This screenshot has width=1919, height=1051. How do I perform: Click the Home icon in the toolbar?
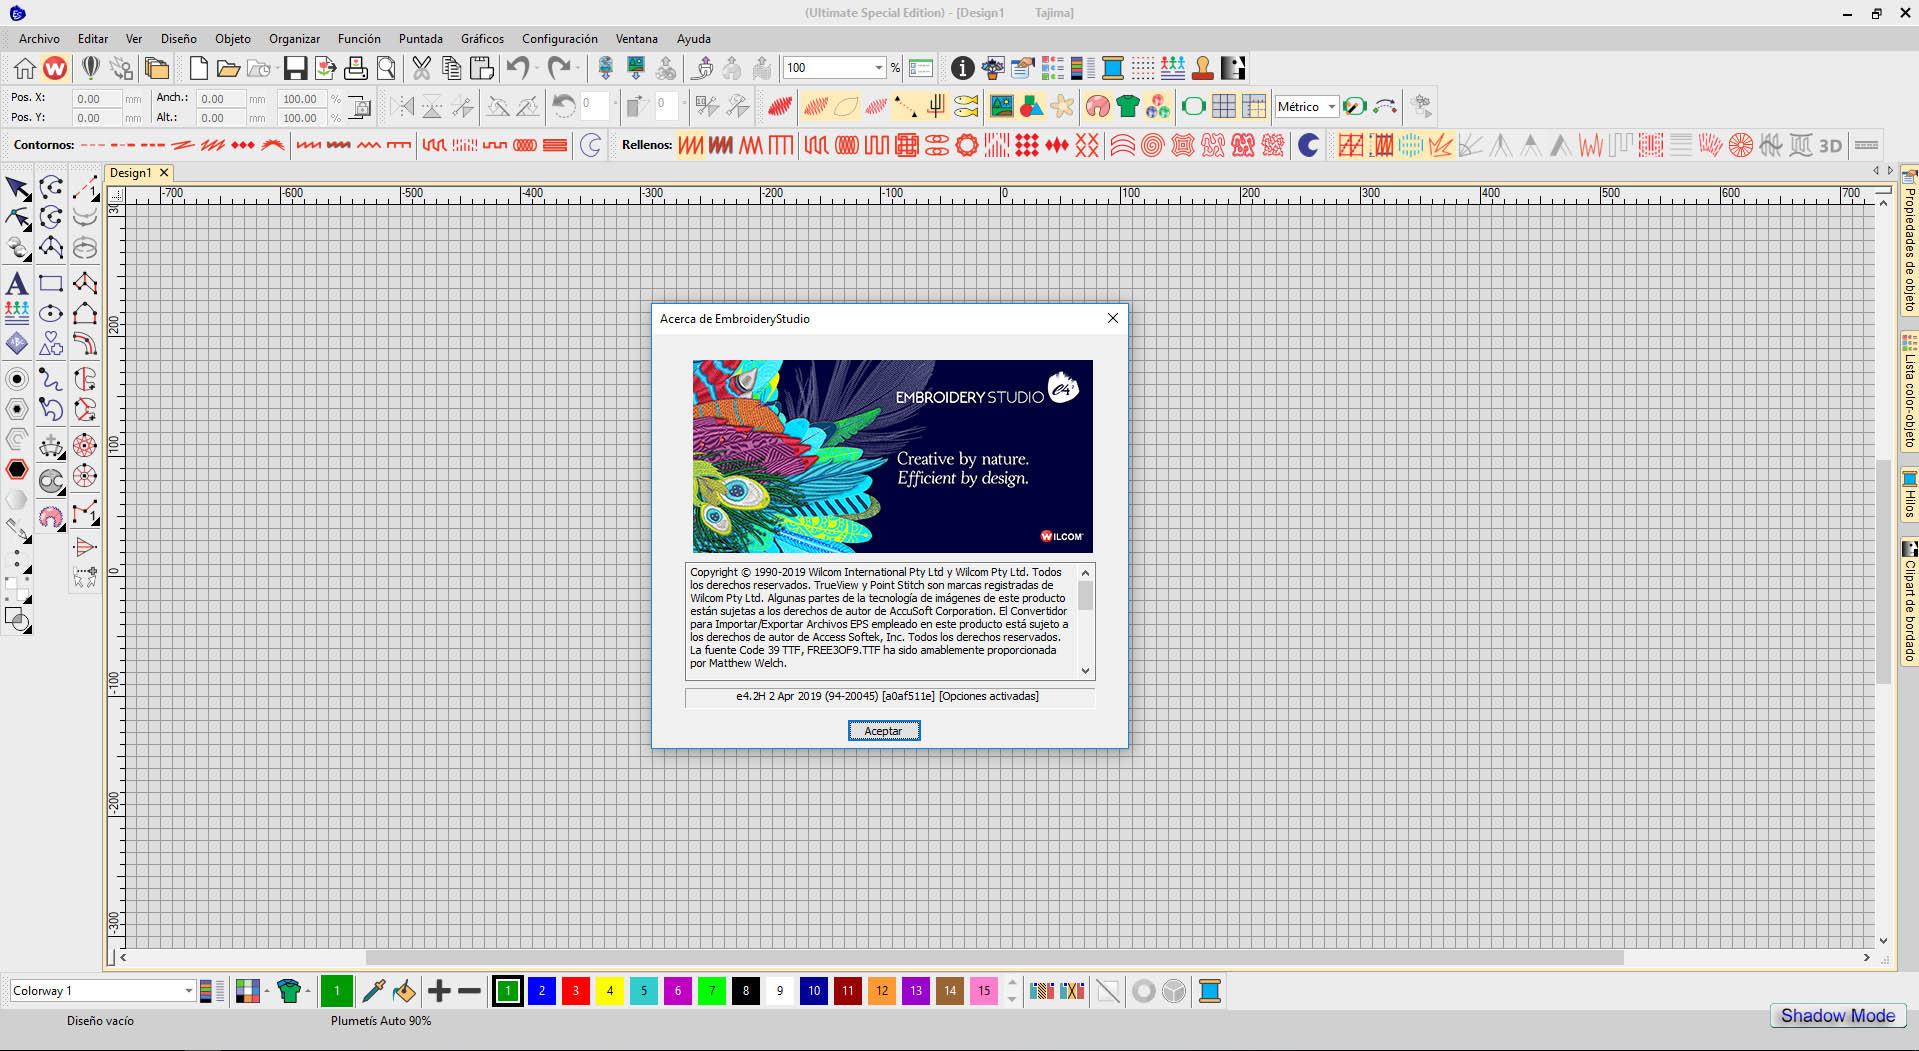tap(25, 68)
